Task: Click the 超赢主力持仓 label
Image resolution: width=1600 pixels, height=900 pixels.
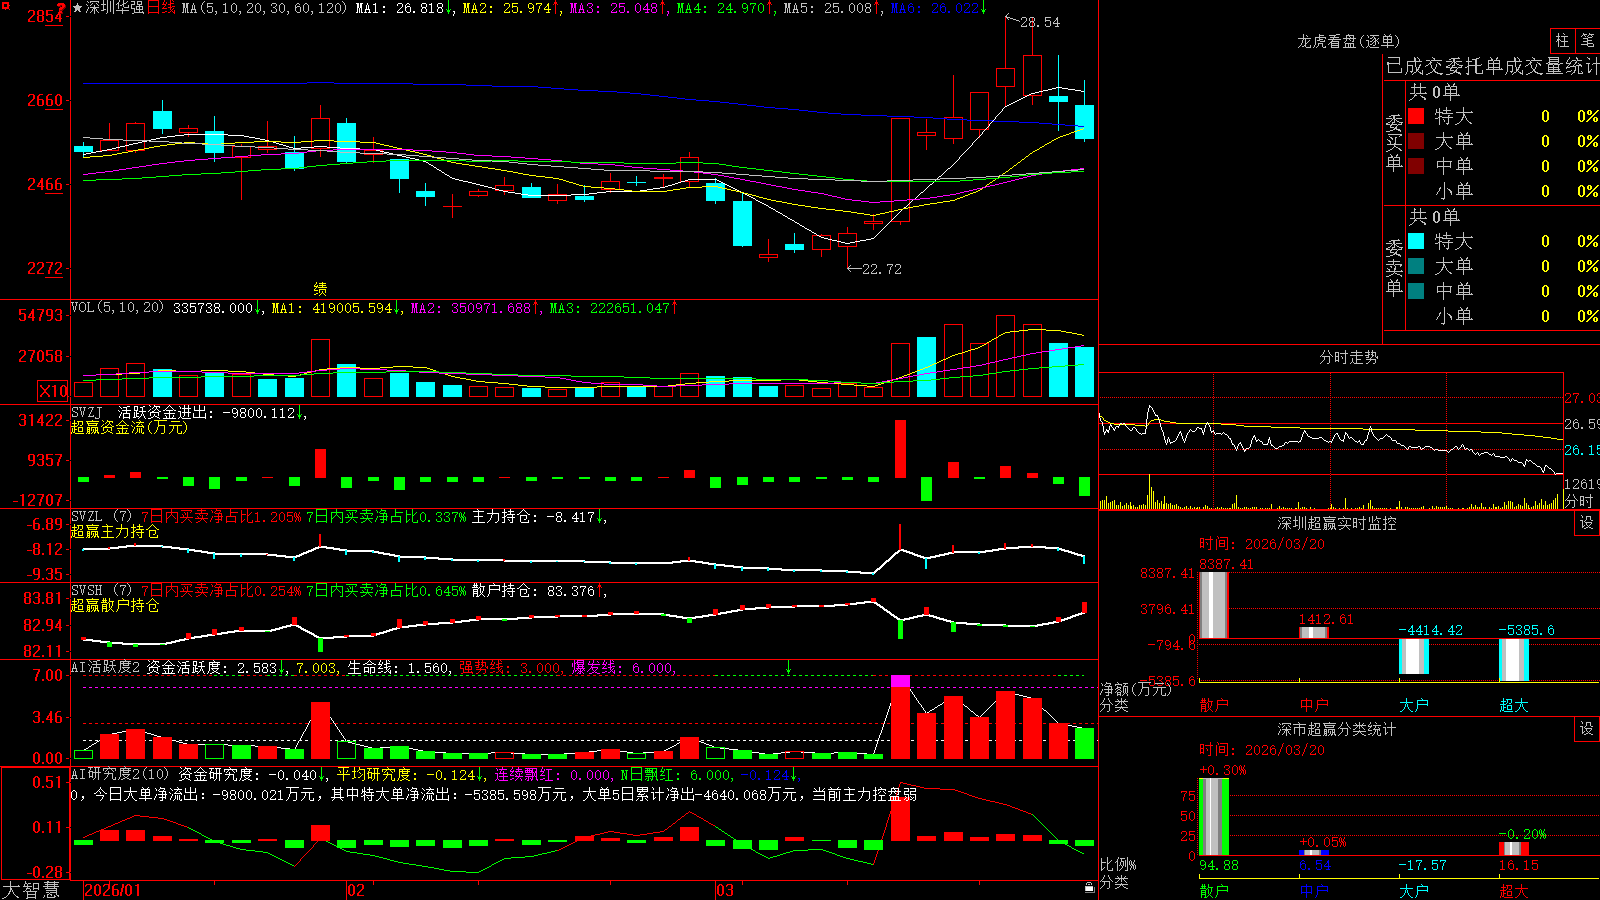Action: pos(115,531)
